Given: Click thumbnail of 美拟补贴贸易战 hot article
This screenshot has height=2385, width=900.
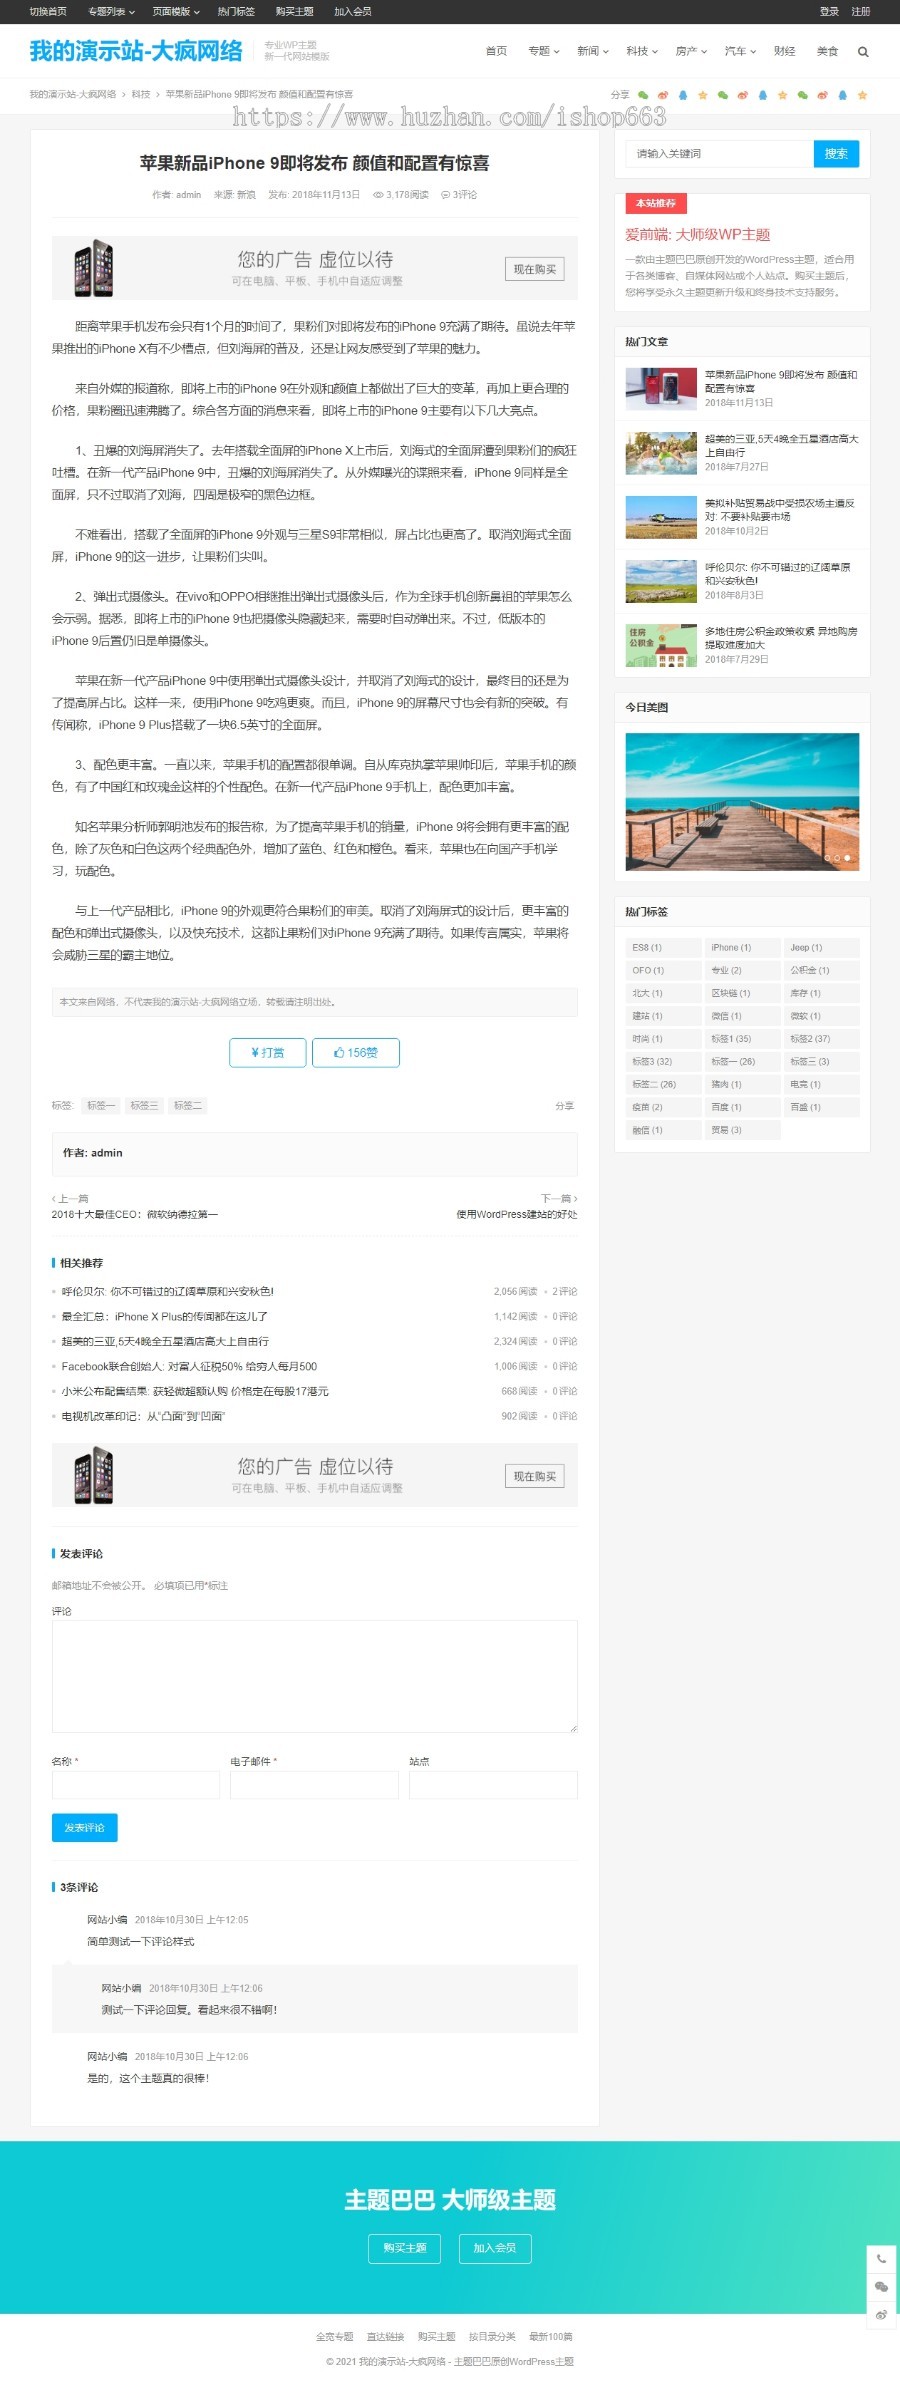Looking at the screenshot, I should [661, 517].
